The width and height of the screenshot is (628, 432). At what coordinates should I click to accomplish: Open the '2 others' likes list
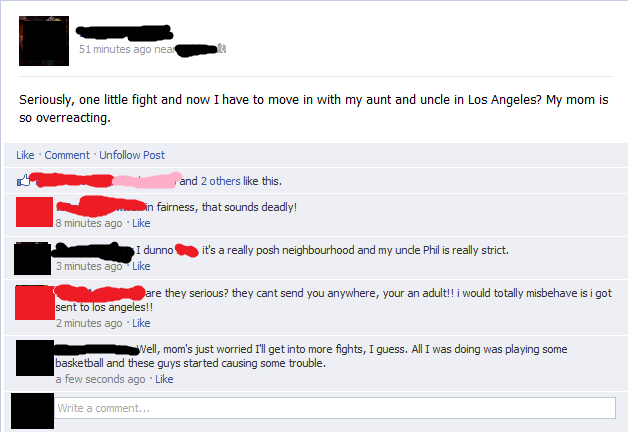[x=221, y=181]
